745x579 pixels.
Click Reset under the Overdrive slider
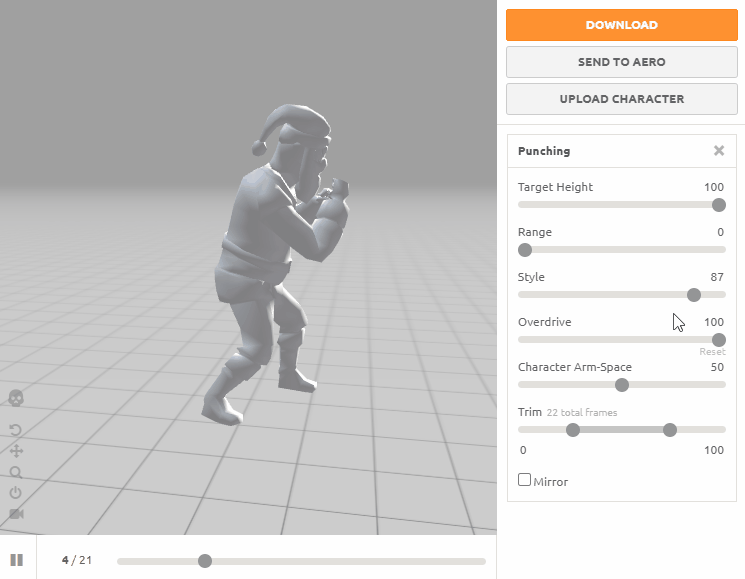712,352
